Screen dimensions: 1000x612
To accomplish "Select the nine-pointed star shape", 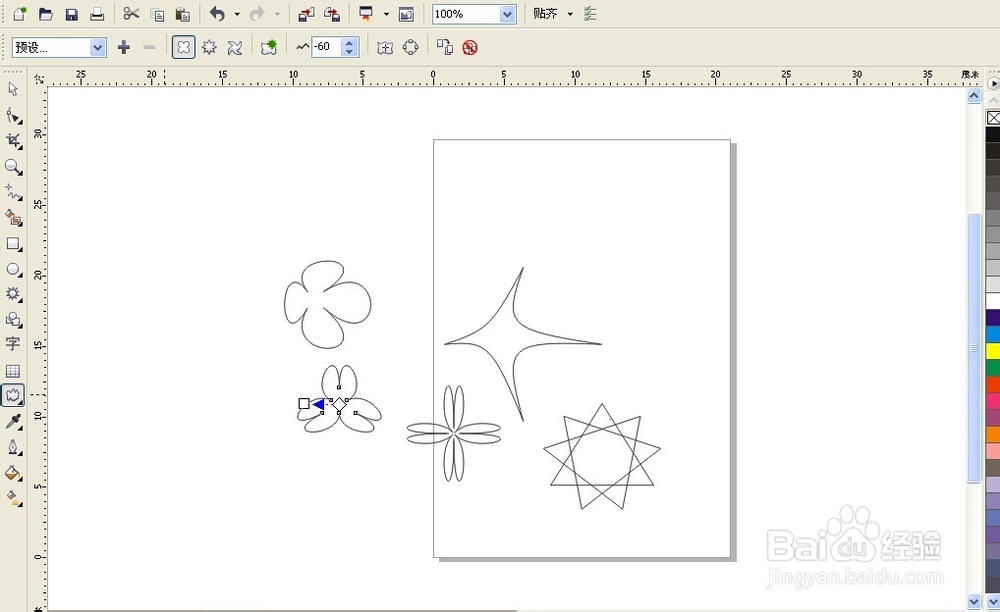I will click(602, 456).
